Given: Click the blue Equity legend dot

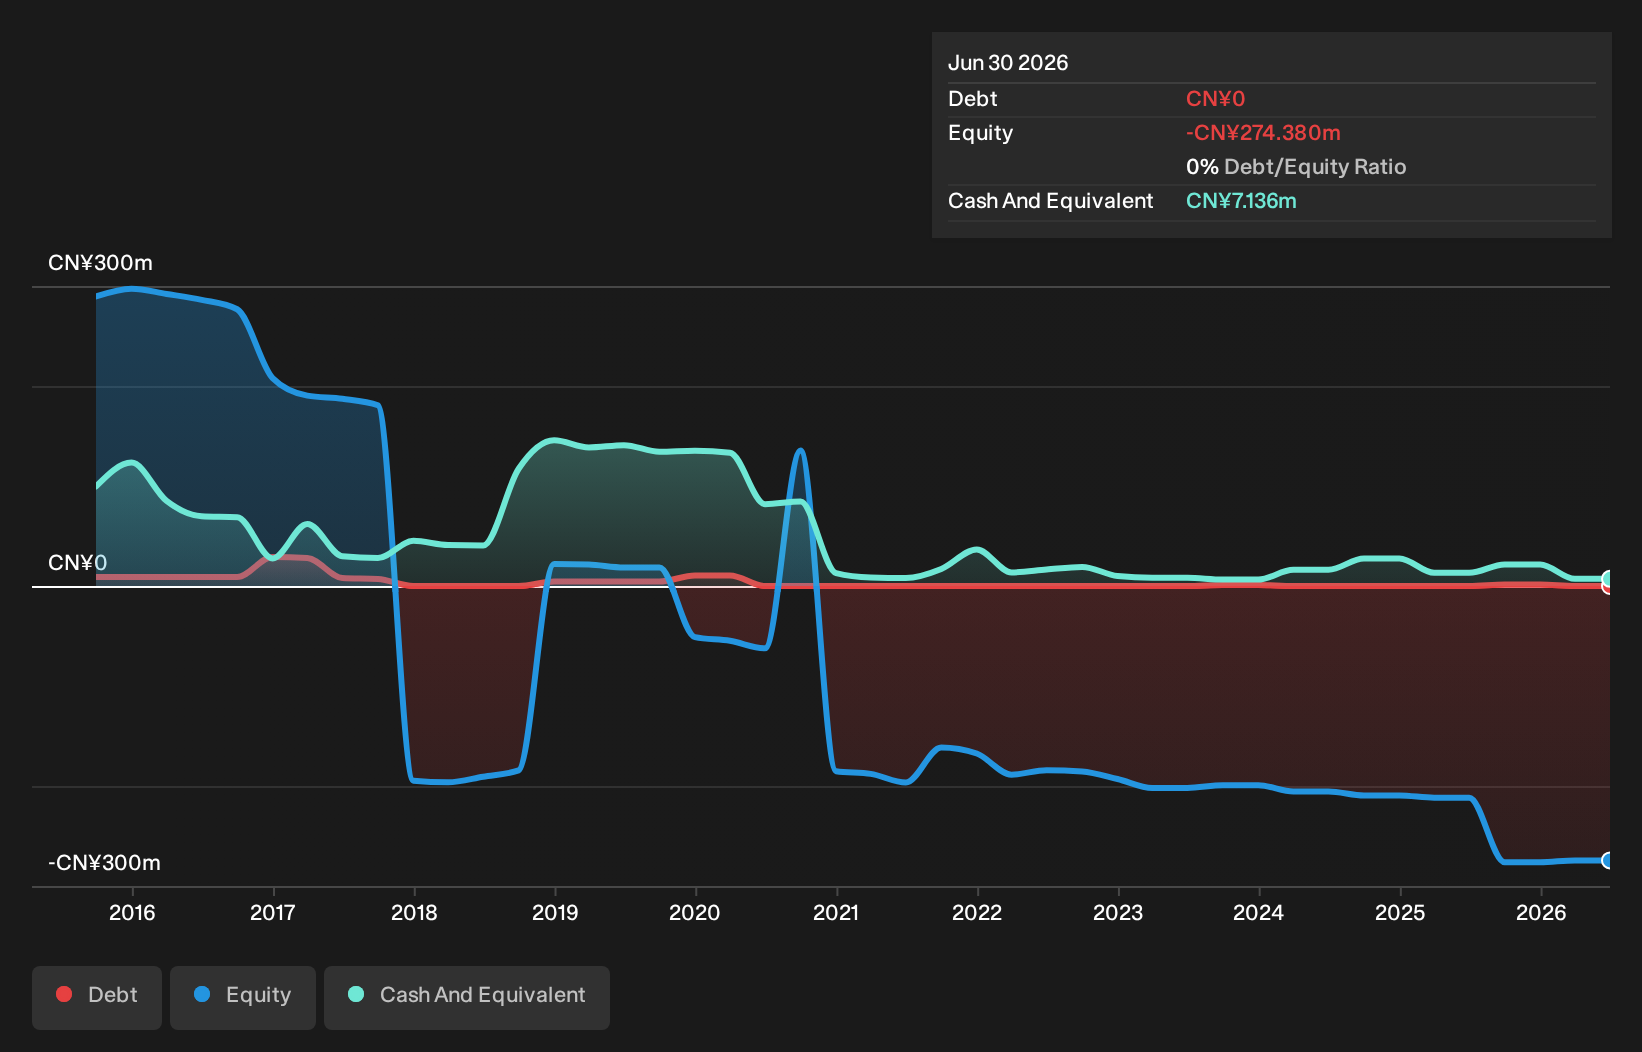Looking at the screenshot, I should (x=202, y=994).
